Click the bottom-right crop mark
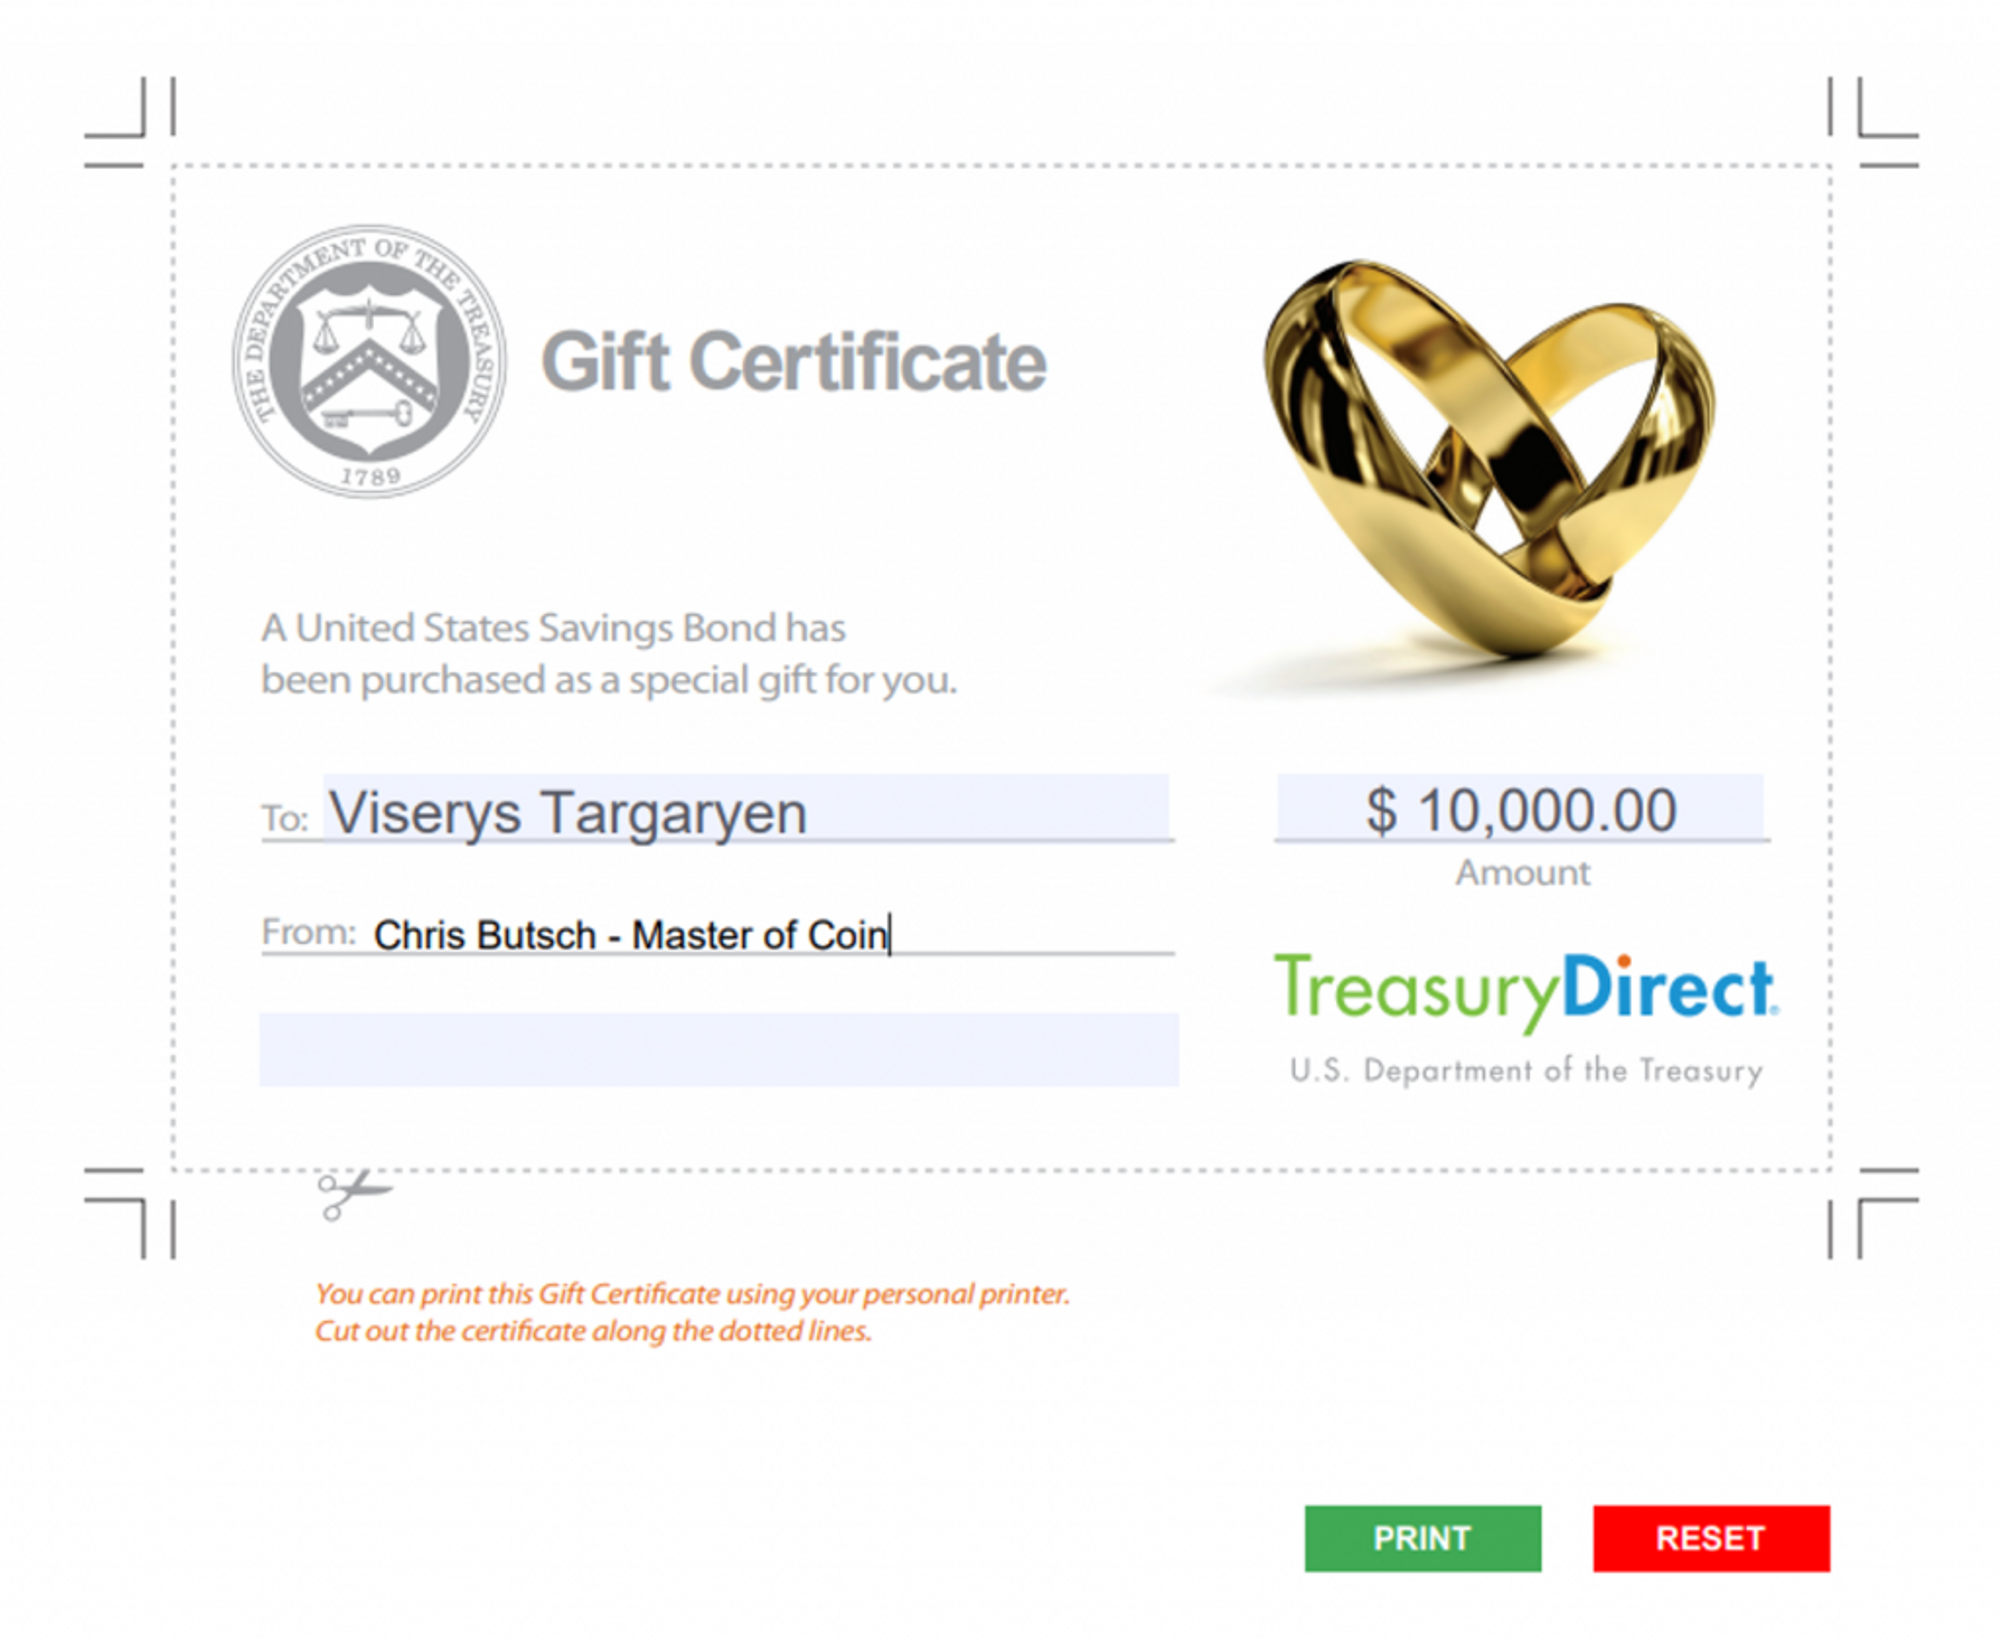 click(x=1873, y=1212)
